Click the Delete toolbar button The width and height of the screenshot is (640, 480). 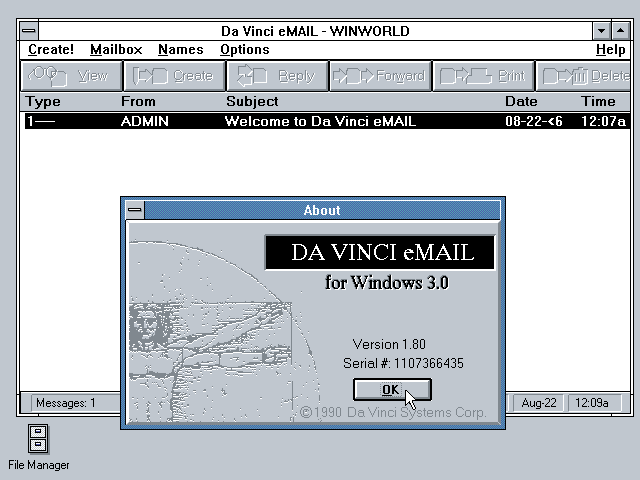pos(583,76)
